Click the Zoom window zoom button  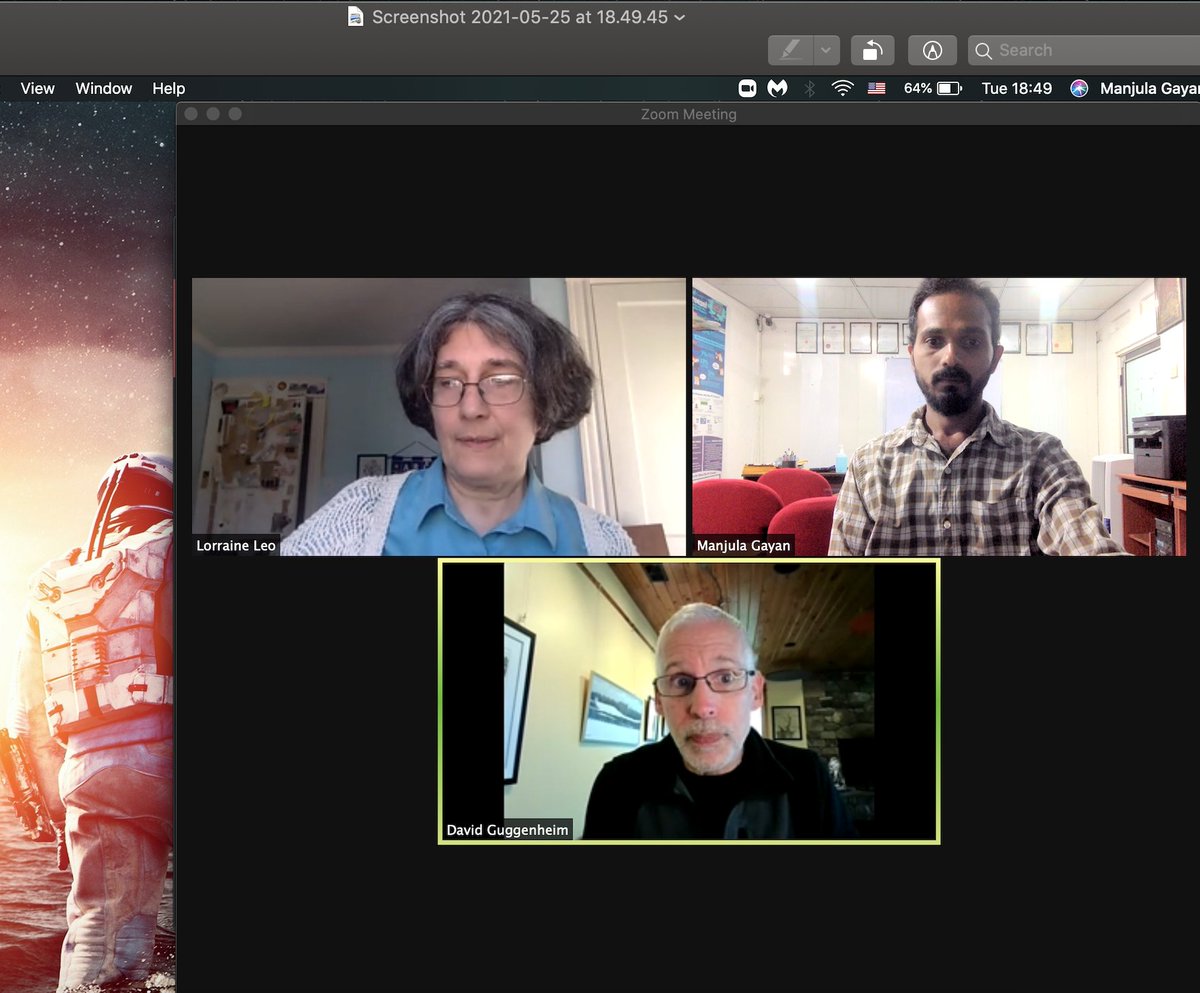(235, 114)
